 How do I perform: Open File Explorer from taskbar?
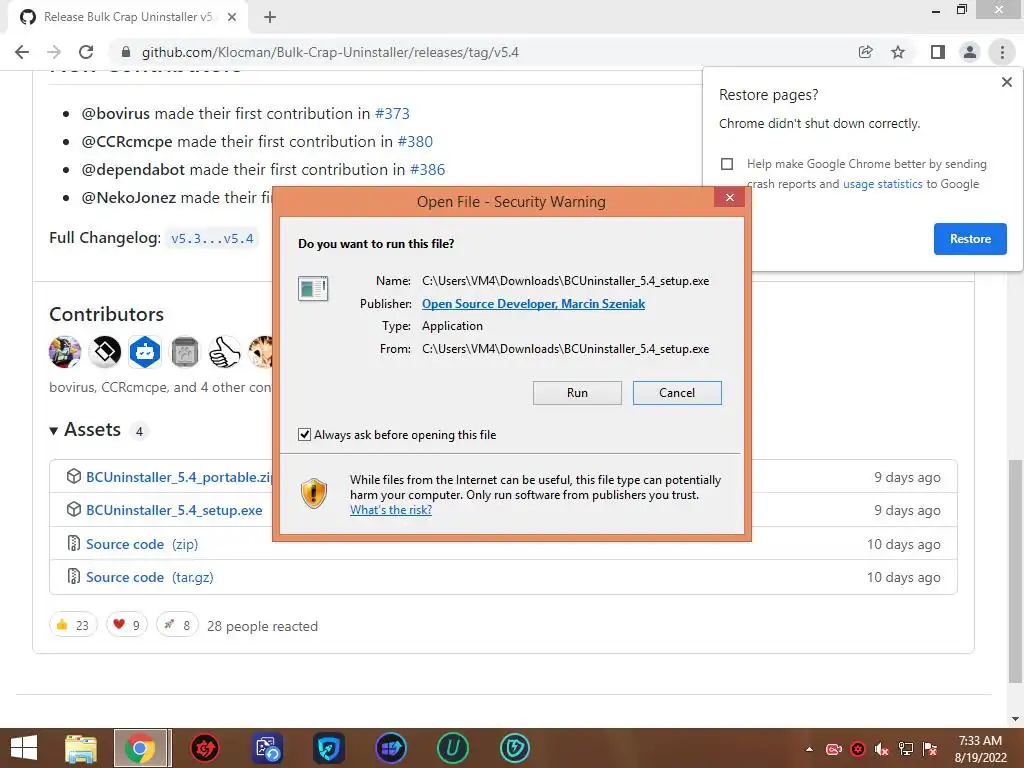81,748
